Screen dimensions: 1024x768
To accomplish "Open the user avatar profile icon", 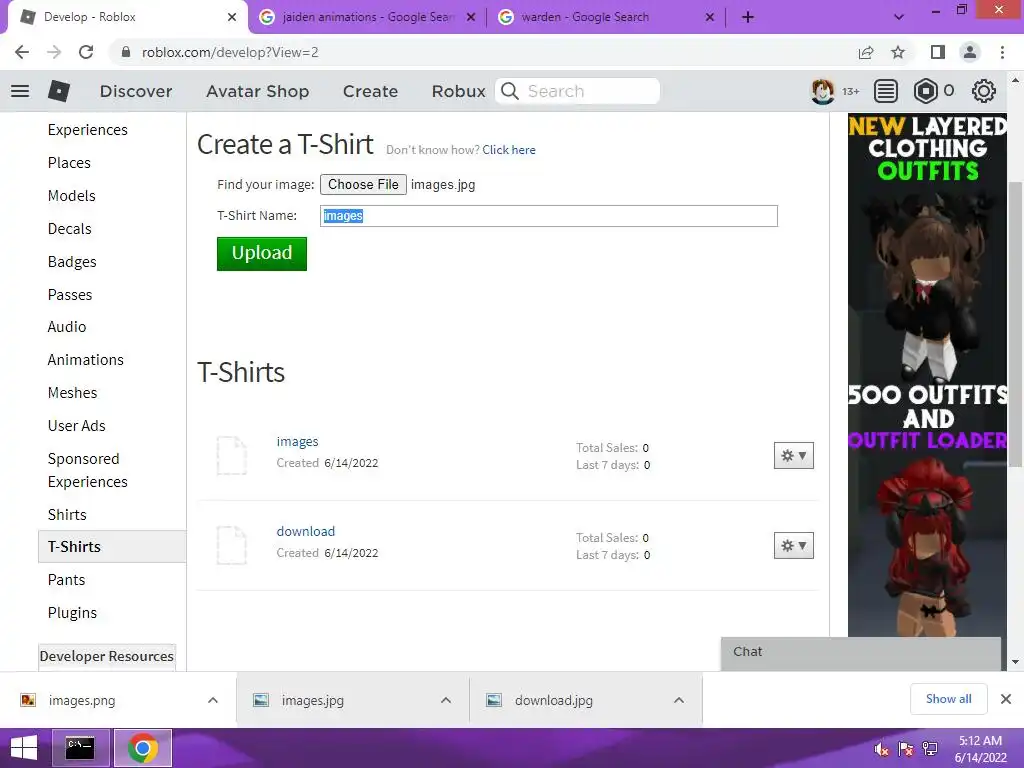I will tap(822, 91).
